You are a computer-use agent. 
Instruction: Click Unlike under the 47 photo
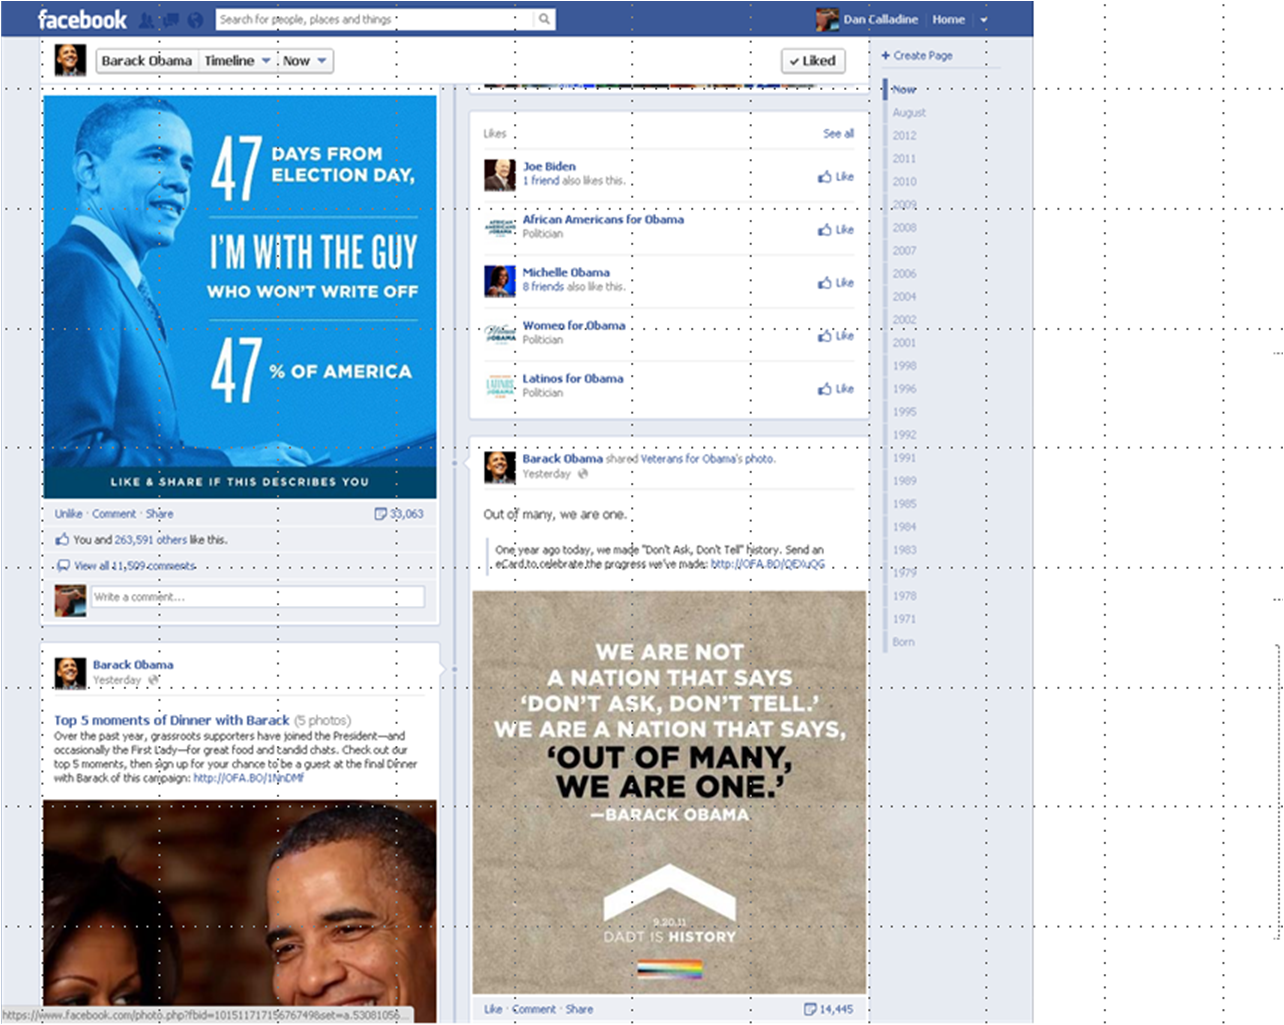point(69,514)
